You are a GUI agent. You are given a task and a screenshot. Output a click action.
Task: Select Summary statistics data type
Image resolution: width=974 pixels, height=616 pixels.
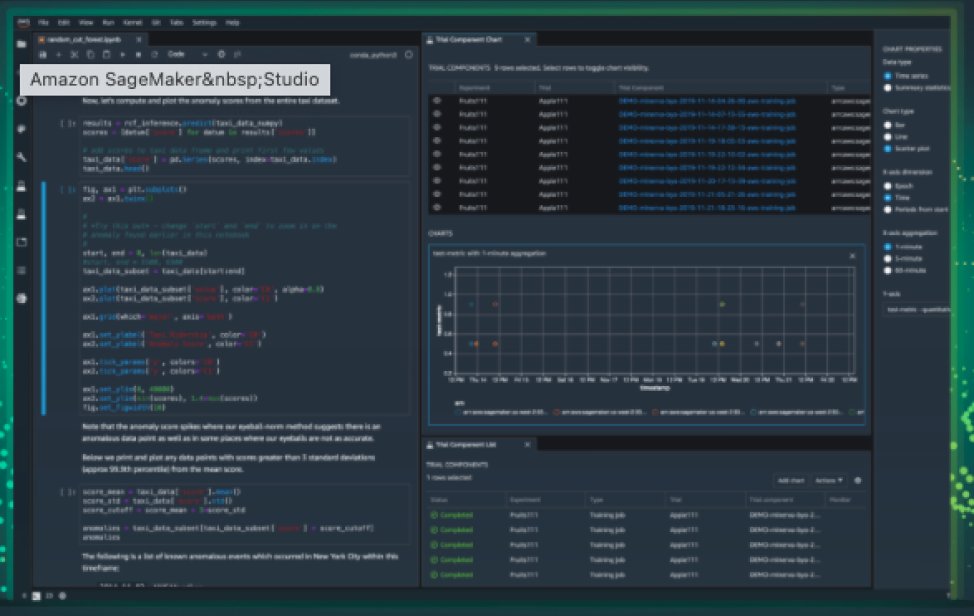888,88
